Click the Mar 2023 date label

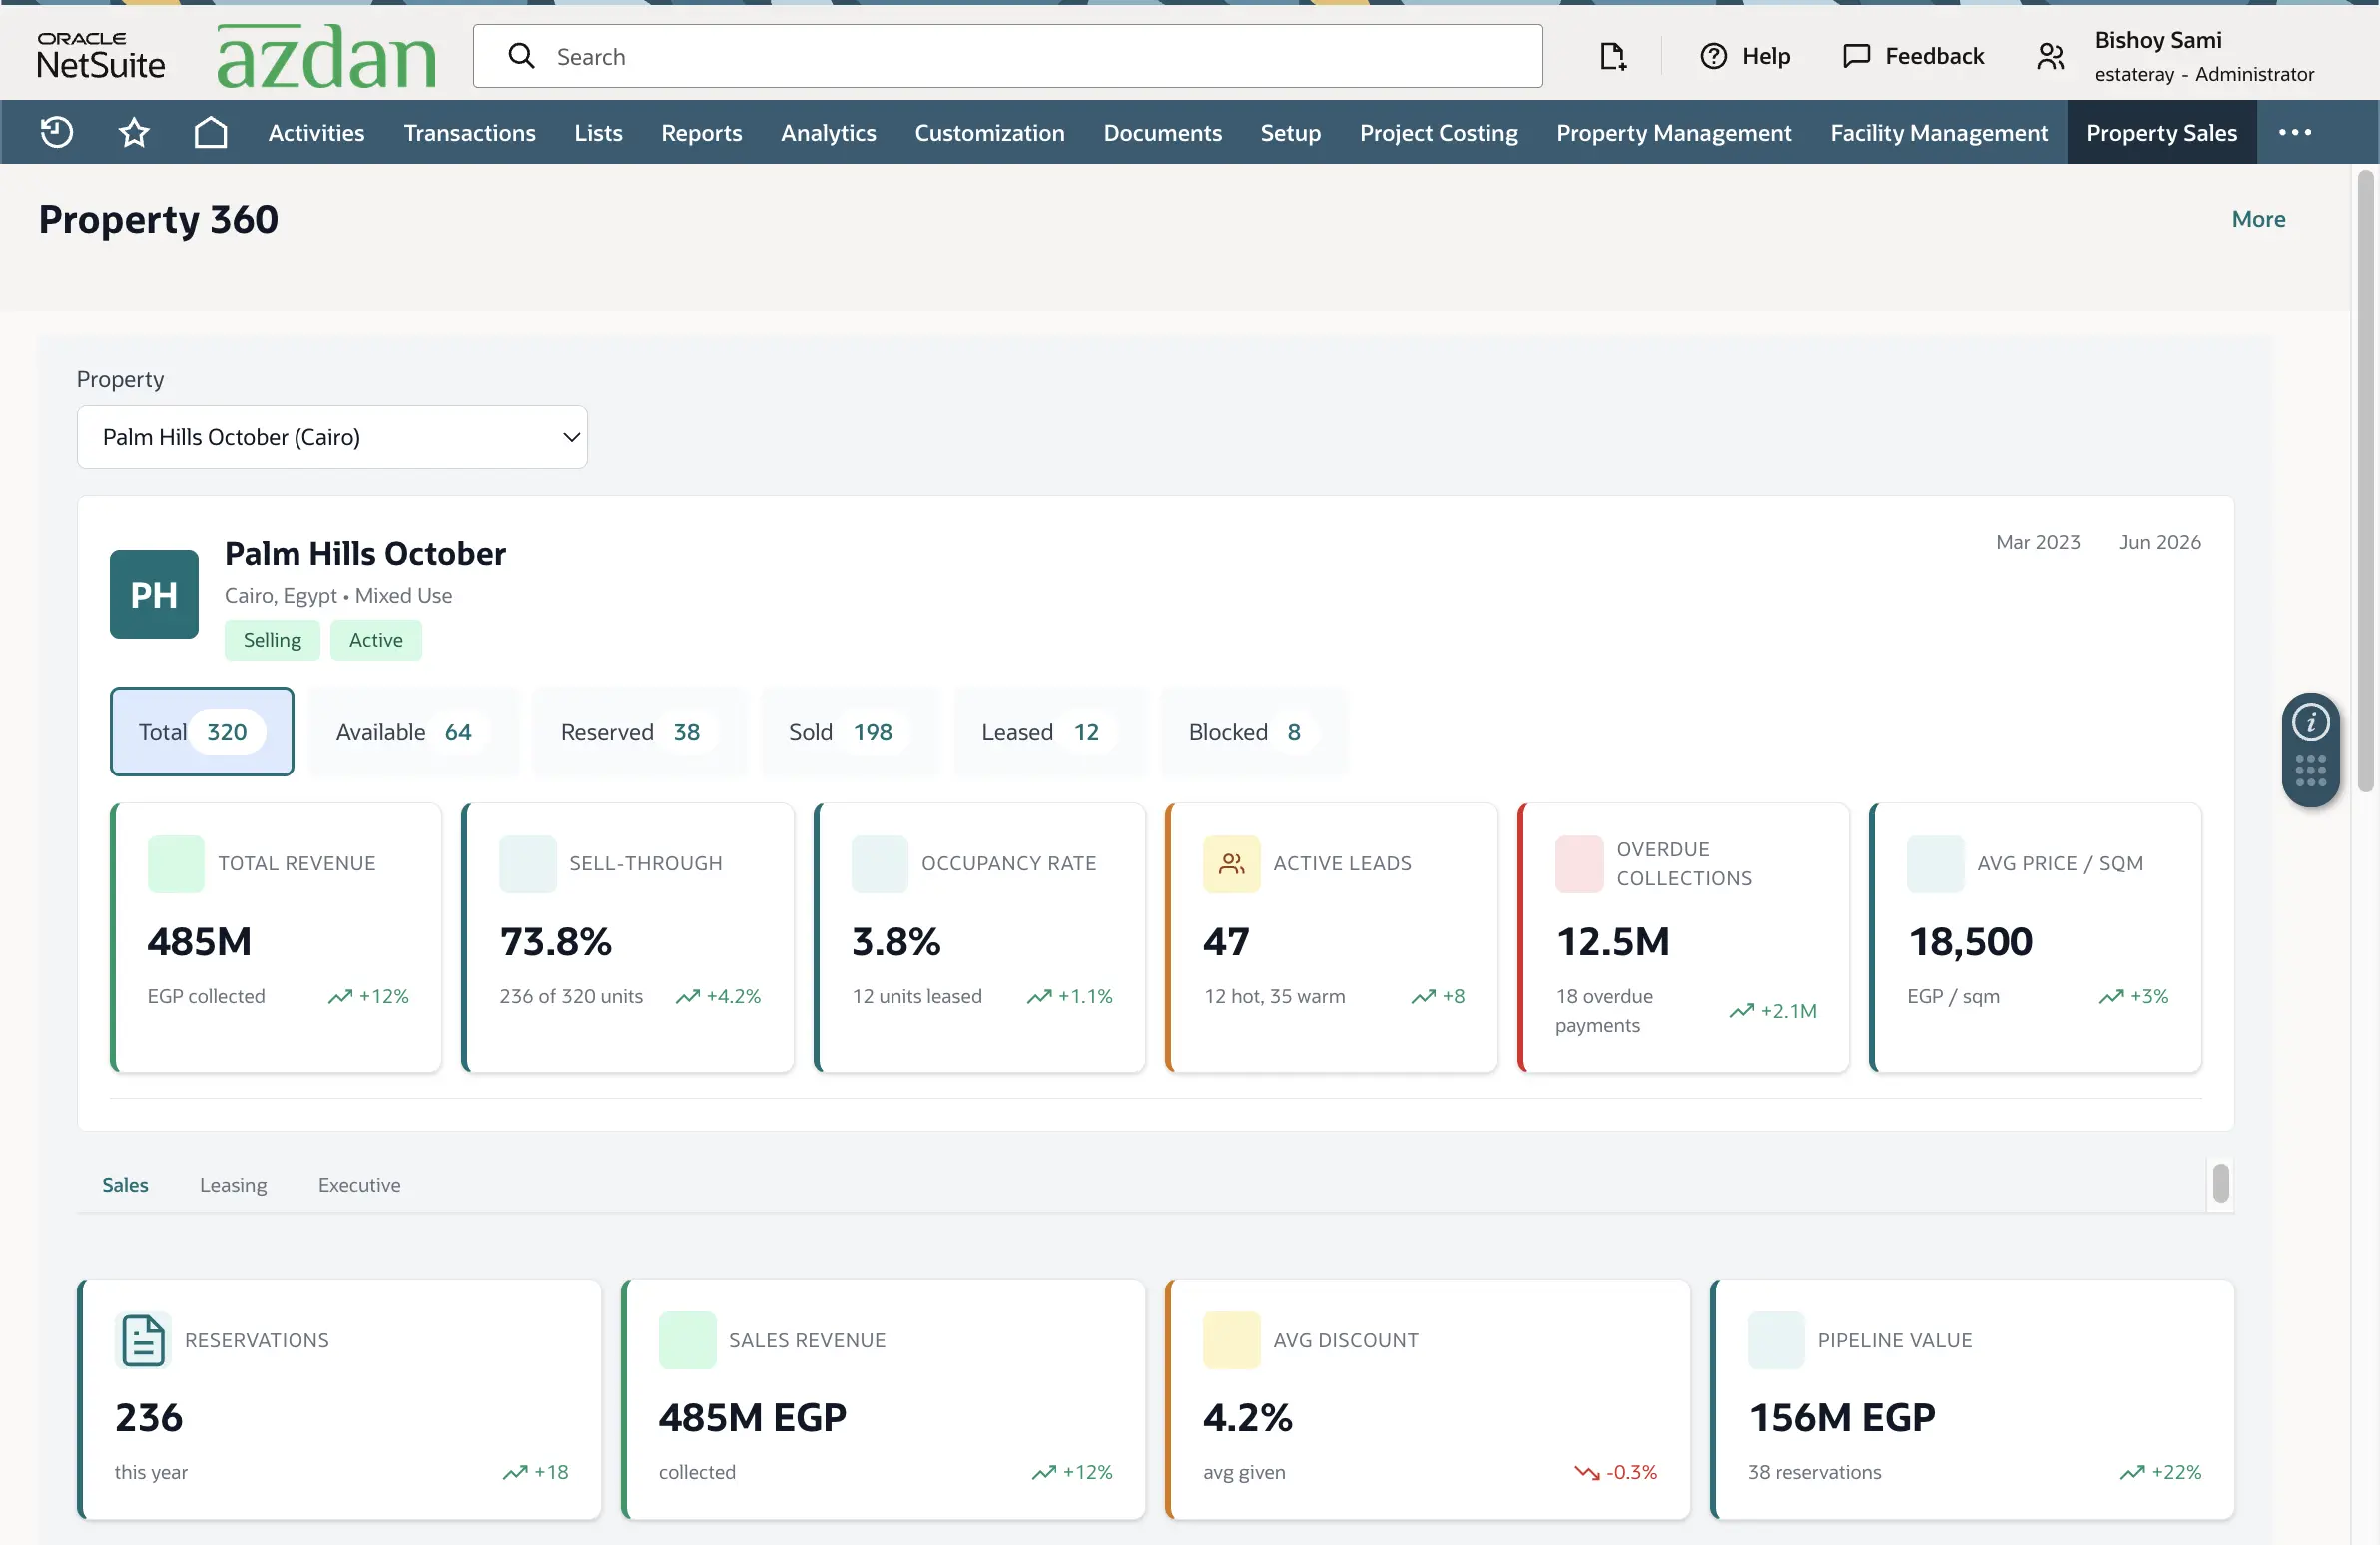2038,542
